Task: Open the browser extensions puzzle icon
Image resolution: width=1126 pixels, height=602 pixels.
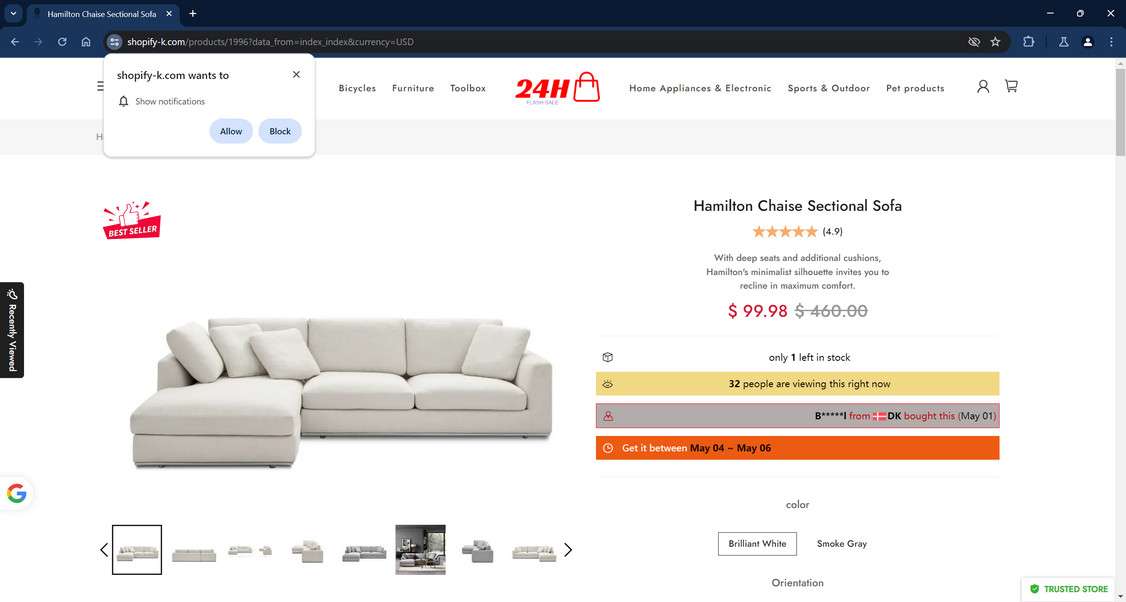Action: pos(1028,42)
